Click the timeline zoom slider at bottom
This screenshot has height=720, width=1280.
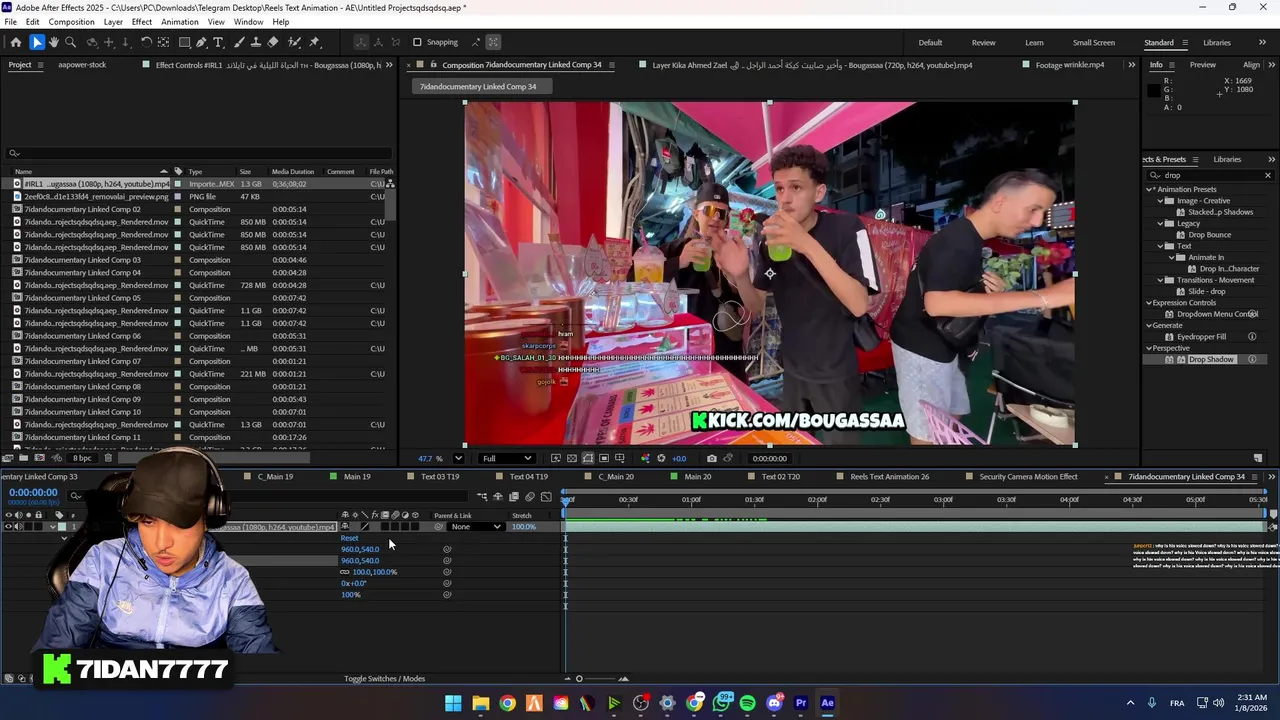[x=579, y=679]
